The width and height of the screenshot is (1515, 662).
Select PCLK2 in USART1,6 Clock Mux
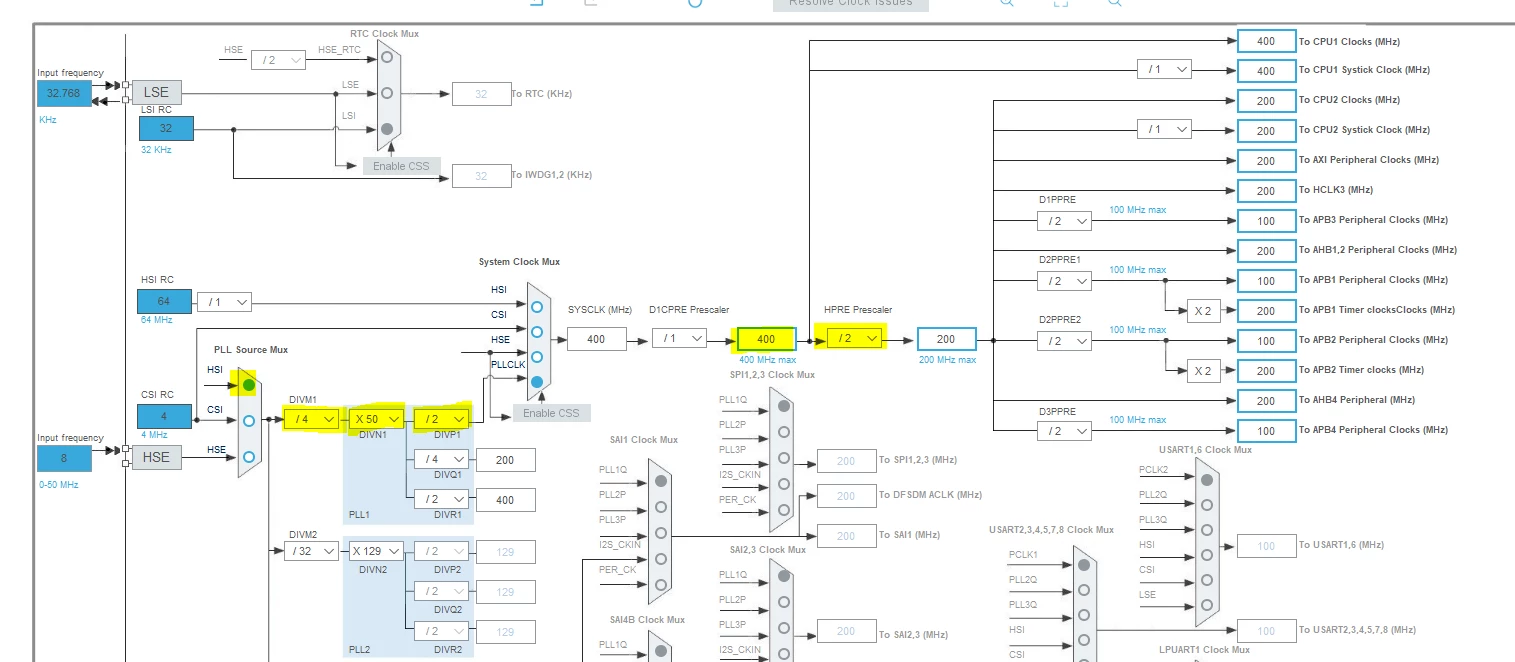tap(1207, 480)
